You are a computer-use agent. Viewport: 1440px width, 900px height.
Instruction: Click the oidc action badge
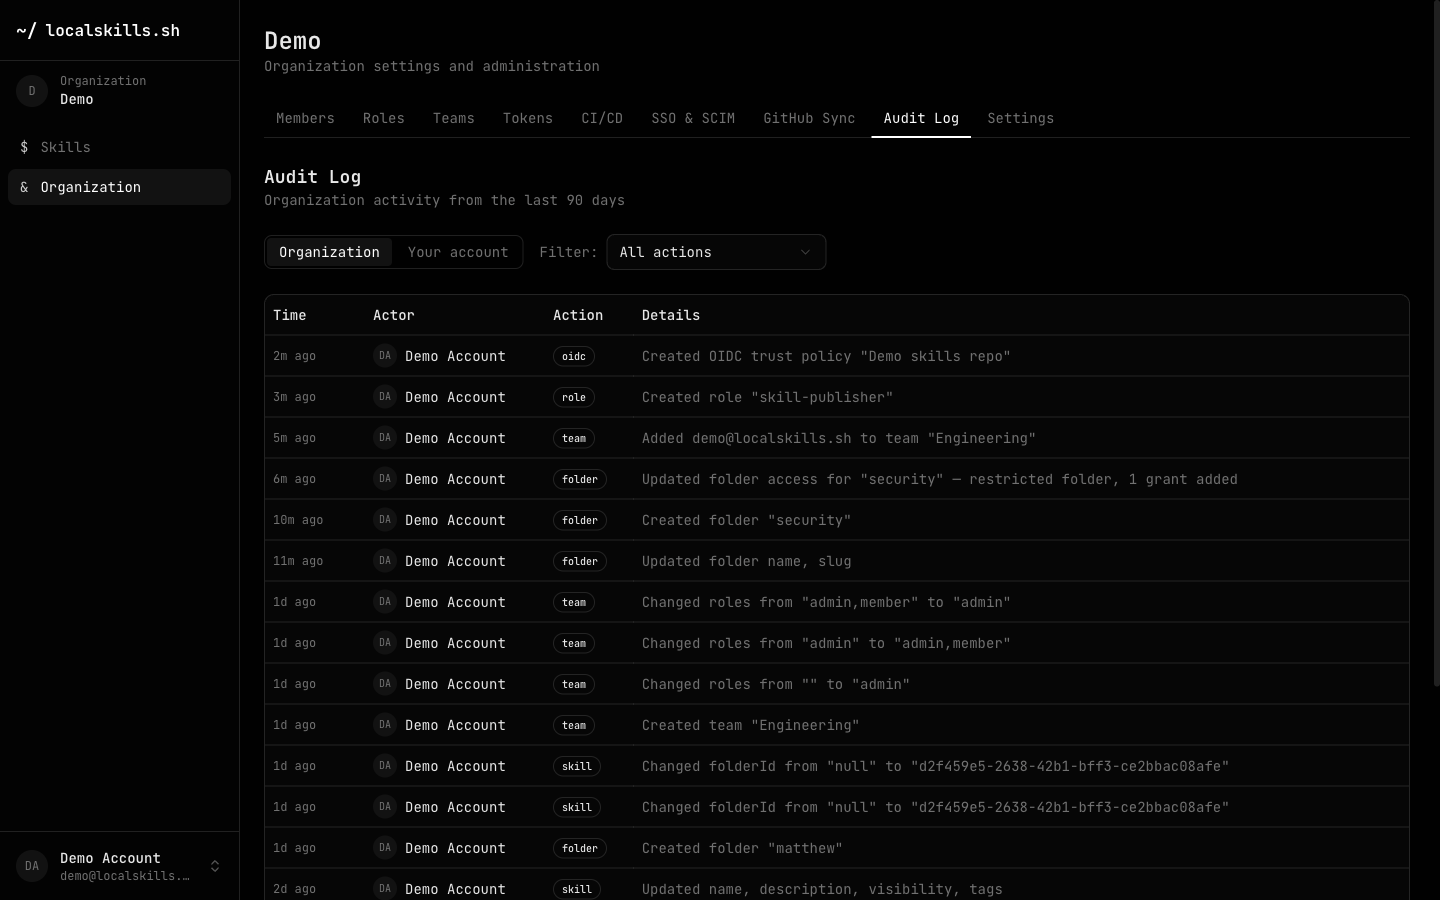click(x=574, y=356)
